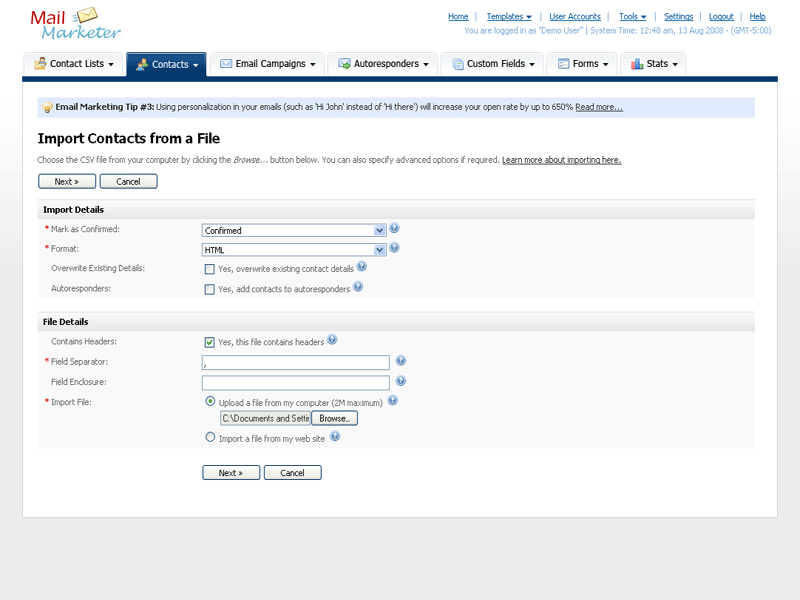This screenshot has width=800, height=600.
Task: Click the Browse... file button
Action: (x=334, y=418)
